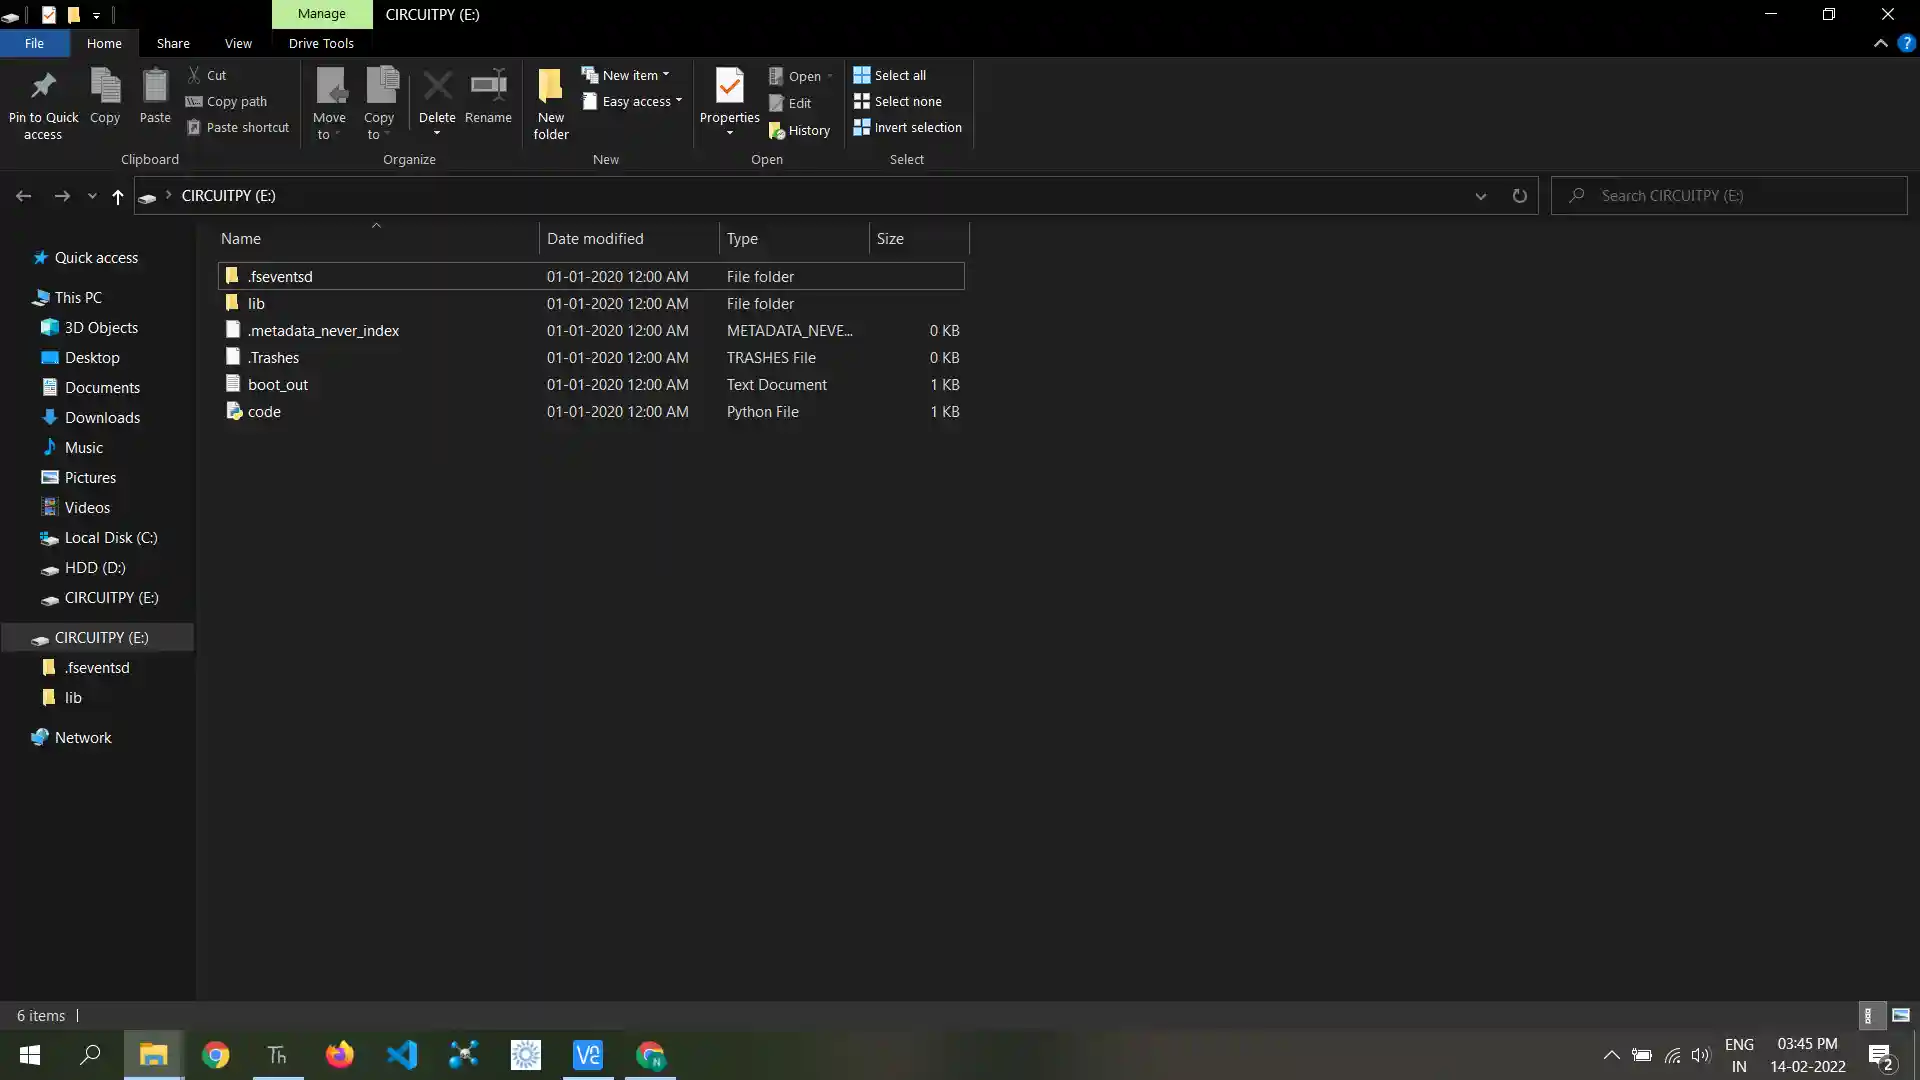Click the Rename icon in the ribbon

488,87
